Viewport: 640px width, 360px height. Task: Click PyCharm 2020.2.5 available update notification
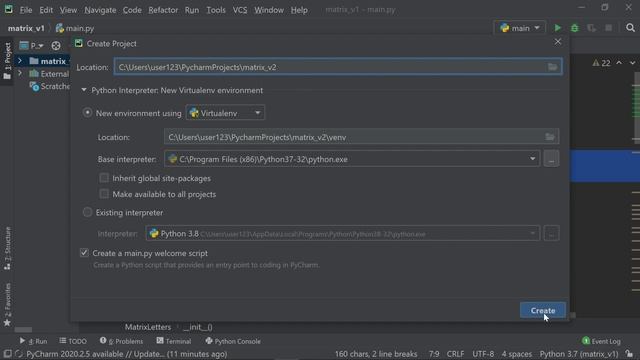pyautogui.click(x=127, y=354)
